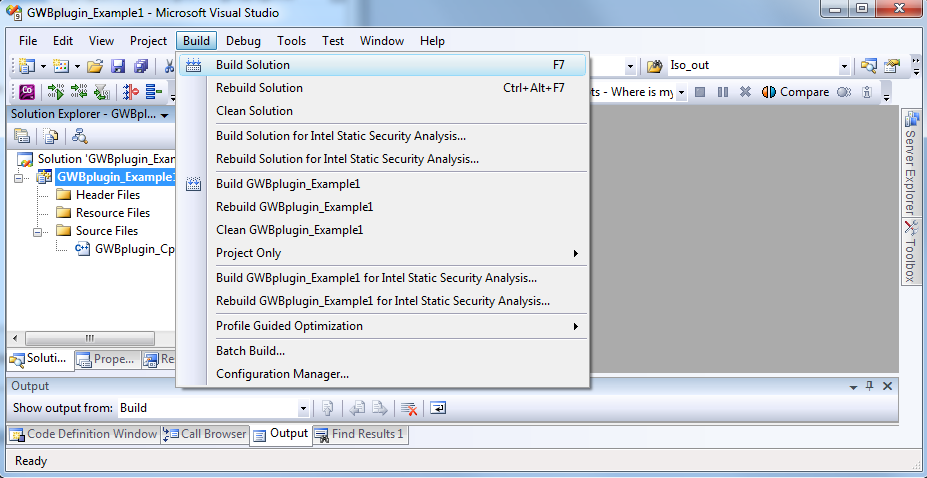This screenshot has width=927, height=478.
Task: Switch to the Code Definition Window tab
Action: 83,434
